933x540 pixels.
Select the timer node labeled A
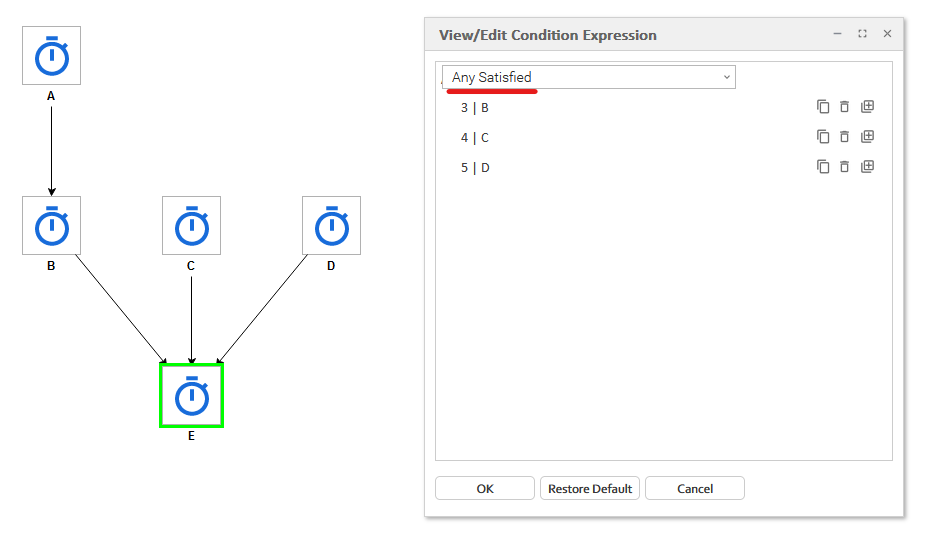coord(52,56)
